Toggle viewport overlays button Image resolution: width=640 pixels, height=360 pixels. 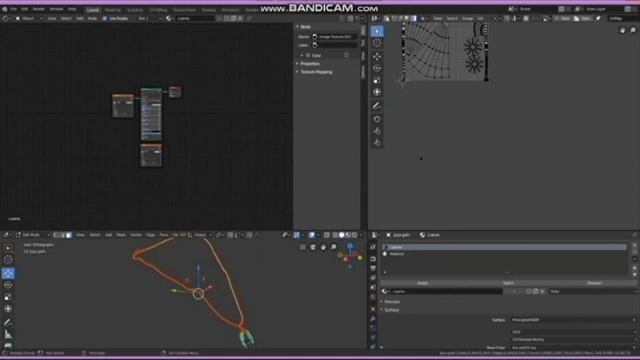point(312,235)
